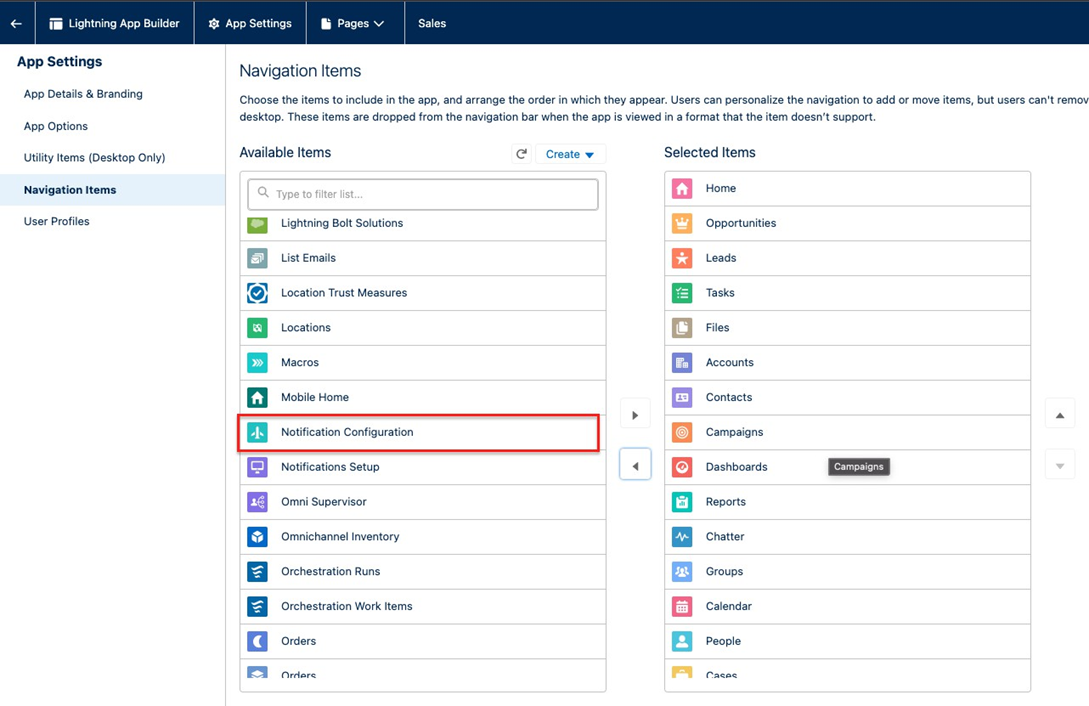This screenshot has height=706, width=1089.
Task: Open the App Settings tab
Action: click(250, 24)
